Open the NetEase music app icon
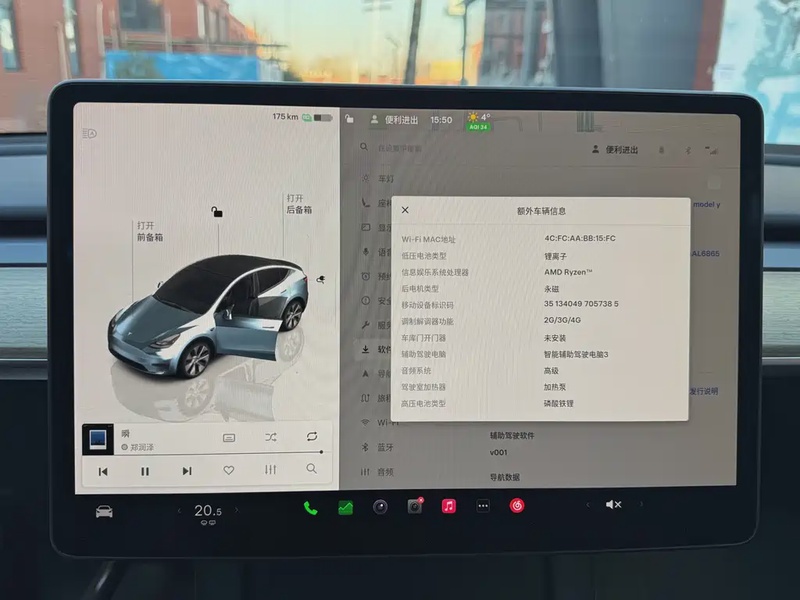This screenshot has height=600, width=800. [517, 506]
